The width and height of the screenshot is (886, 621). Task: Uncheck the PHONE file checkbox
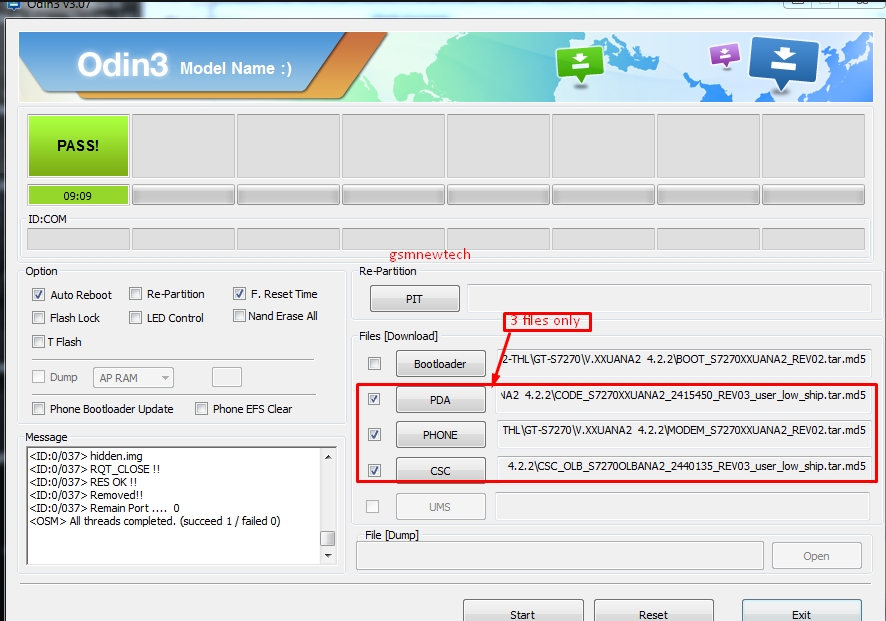point(374,435)
